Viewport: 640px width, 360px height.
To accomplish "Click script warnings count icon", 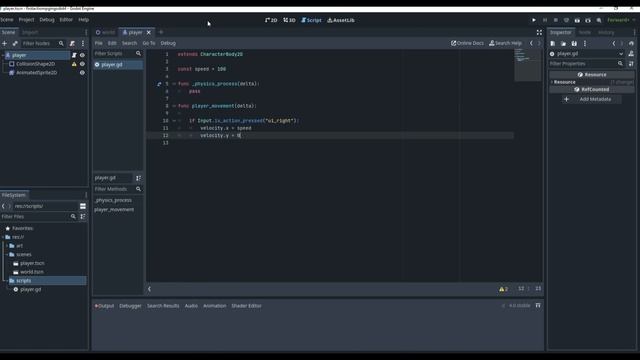I will click(503, 289).
